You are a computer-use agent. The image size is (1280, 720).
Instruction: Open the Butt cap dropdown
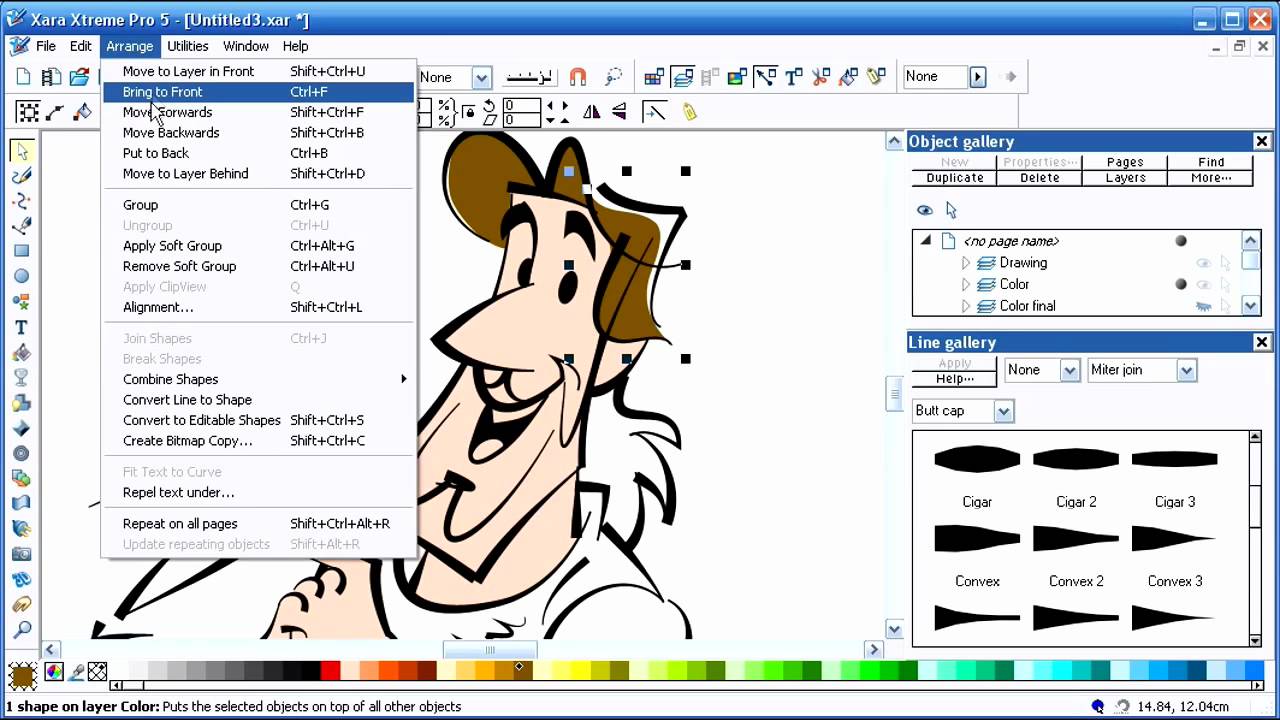coord(1003,411)
